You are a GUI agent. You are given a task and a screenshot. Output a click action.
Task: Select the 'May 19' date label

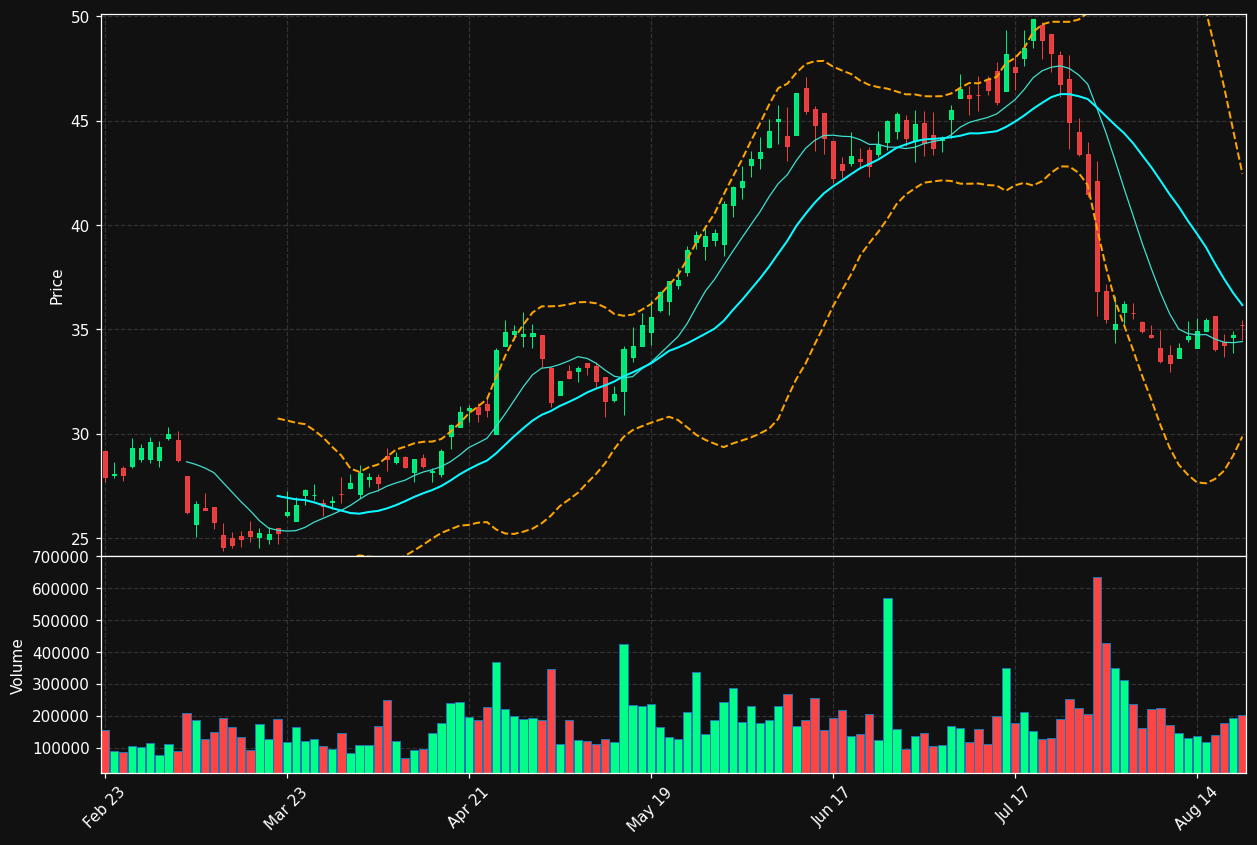(651, 808)
